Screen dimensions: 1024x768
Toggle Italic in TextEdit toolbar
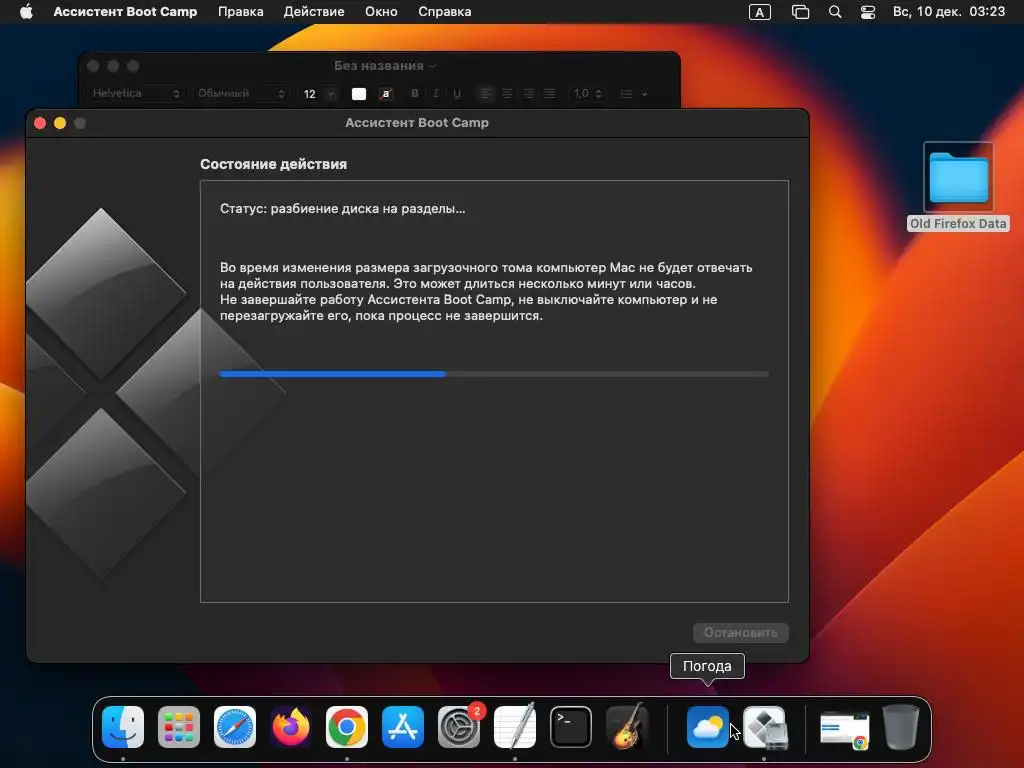(436, 94)
